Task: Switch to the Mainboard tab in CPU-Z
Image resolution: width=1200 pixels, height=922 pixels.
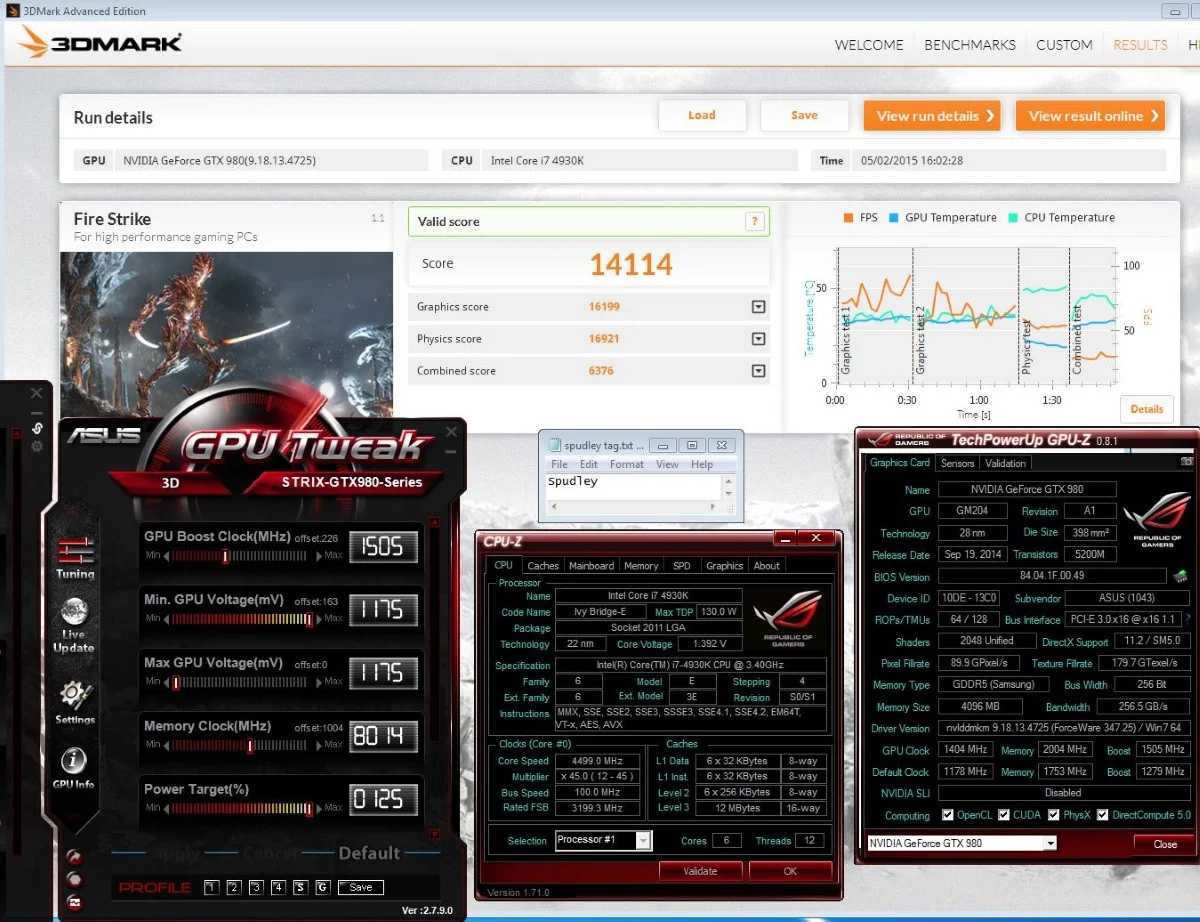Action: [591, 565]
